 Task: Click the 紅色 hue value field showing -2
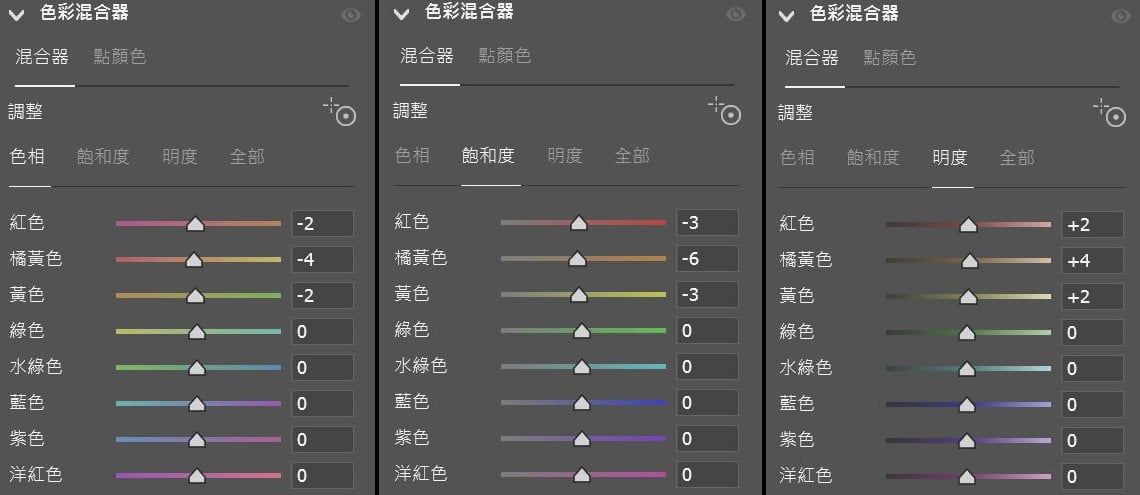point(322,224)
